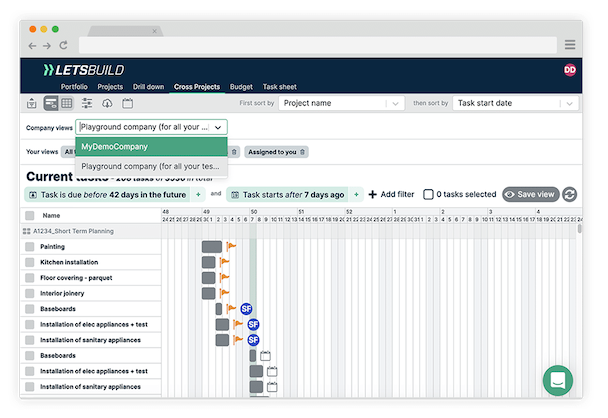Viewport: 608px width, 418px height.
Task: Open the filter sliders settings icon
Action: point(87,103)
